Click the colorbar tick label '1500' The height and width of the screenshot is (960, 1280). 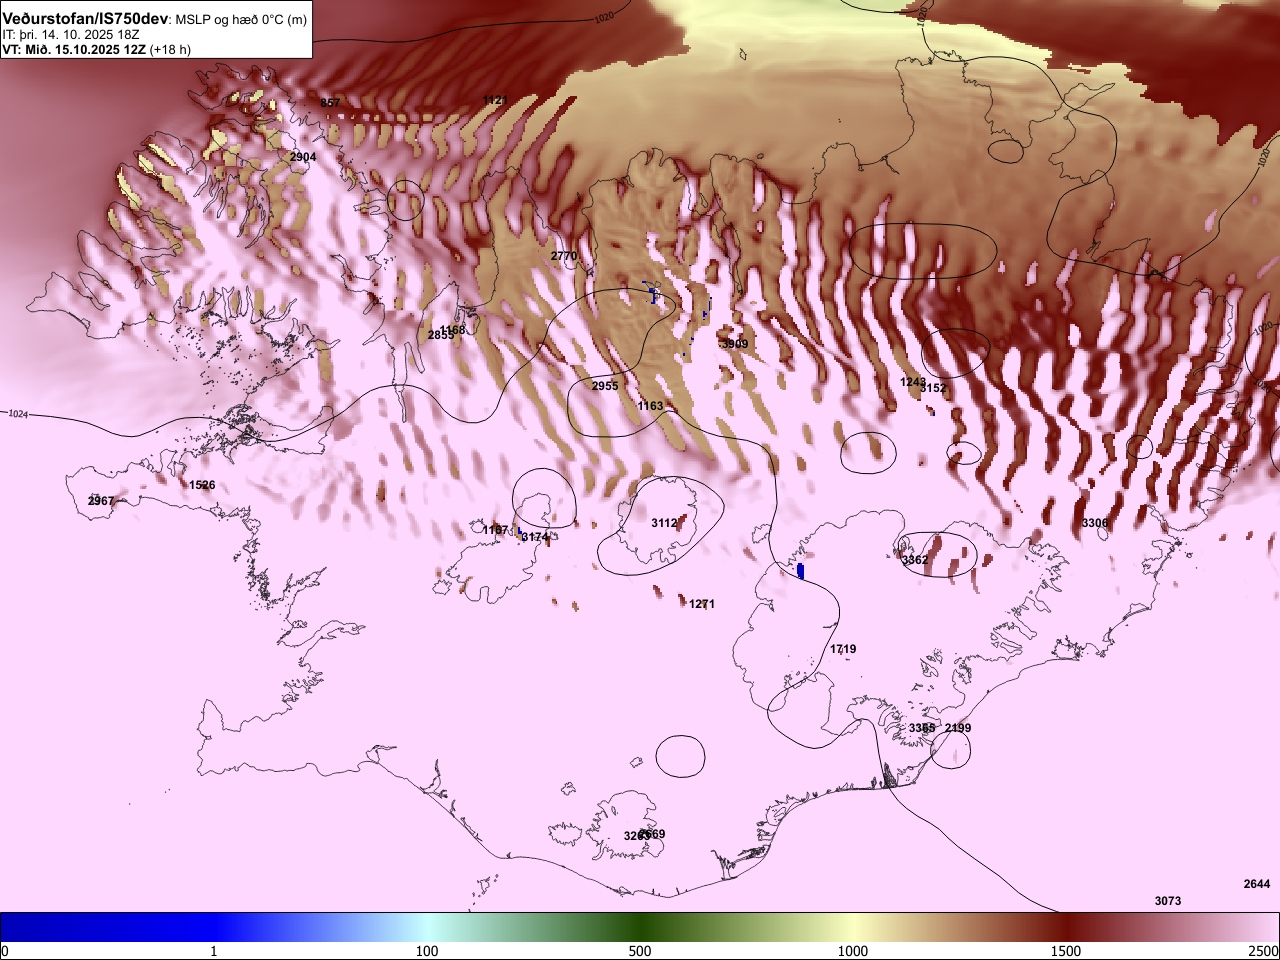pos(1066,950)
